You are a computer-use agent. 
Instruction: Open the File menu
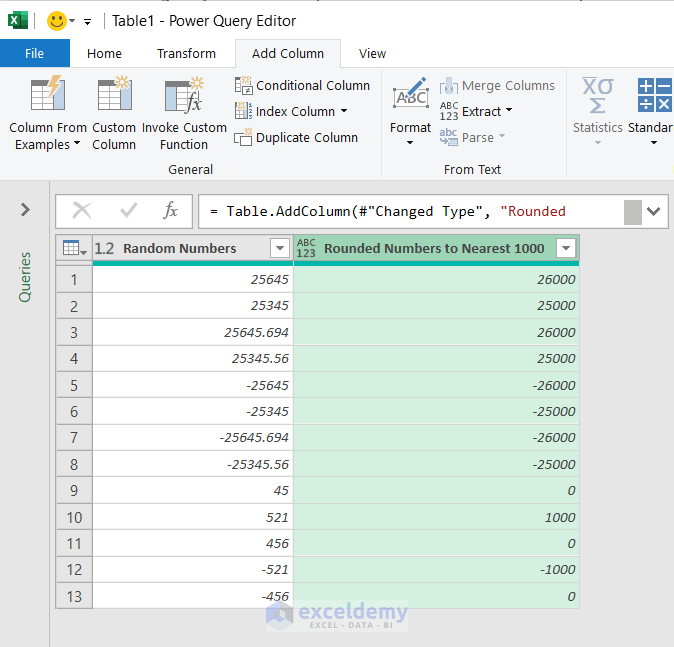[34, 54]
